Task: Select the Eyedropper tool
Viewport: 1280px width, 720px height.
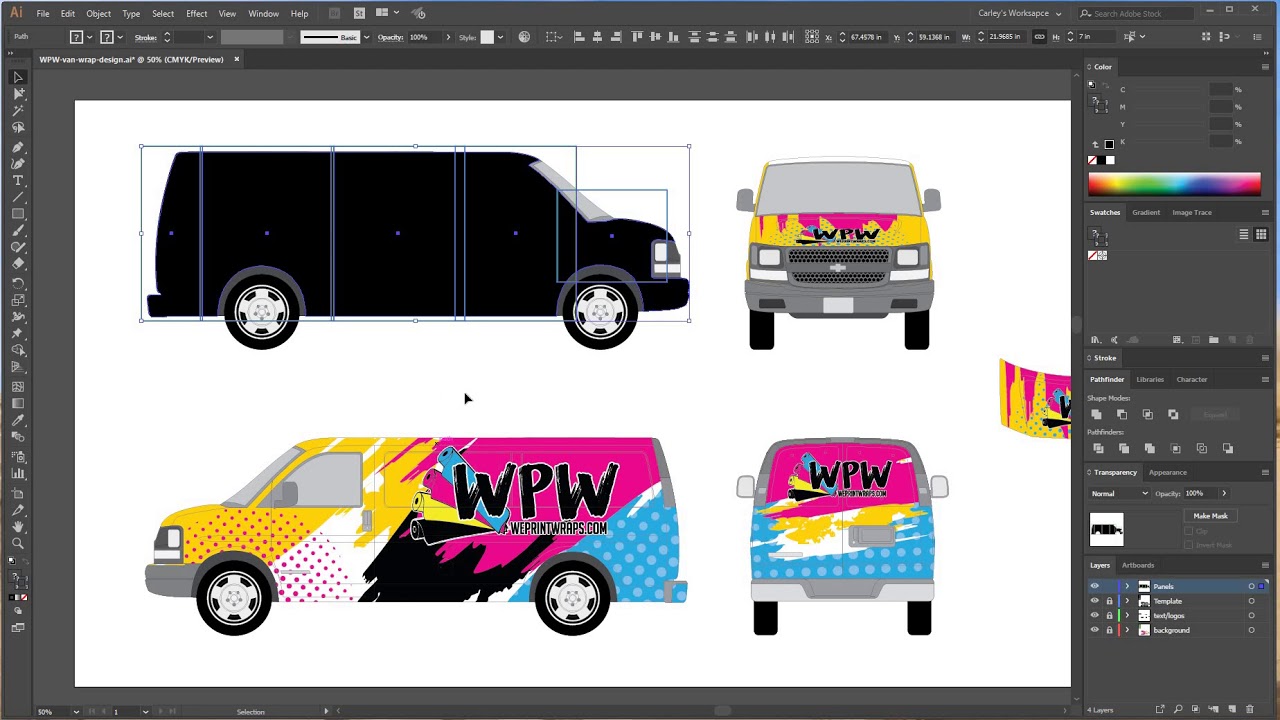Action: coord(18,421)
